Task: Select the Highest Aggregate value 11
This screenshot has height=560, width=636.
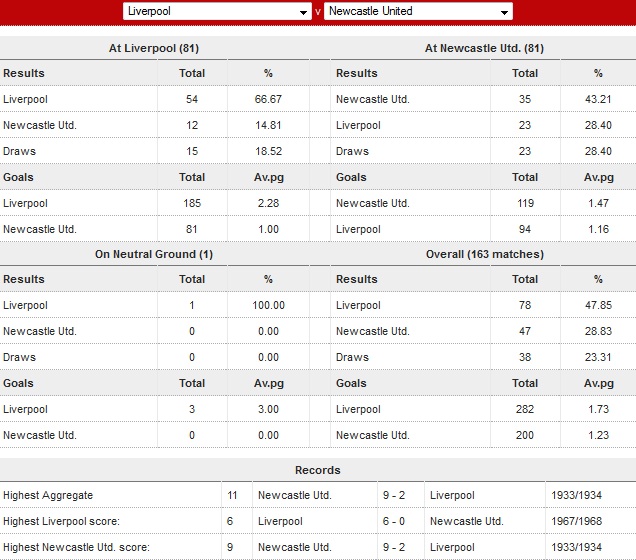Action: pos(232,495)
